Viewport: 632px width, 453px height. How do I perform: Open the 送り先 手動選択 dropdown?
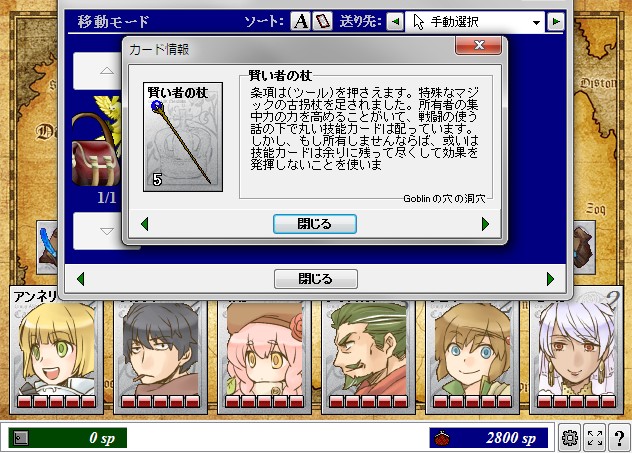[475, 21]
